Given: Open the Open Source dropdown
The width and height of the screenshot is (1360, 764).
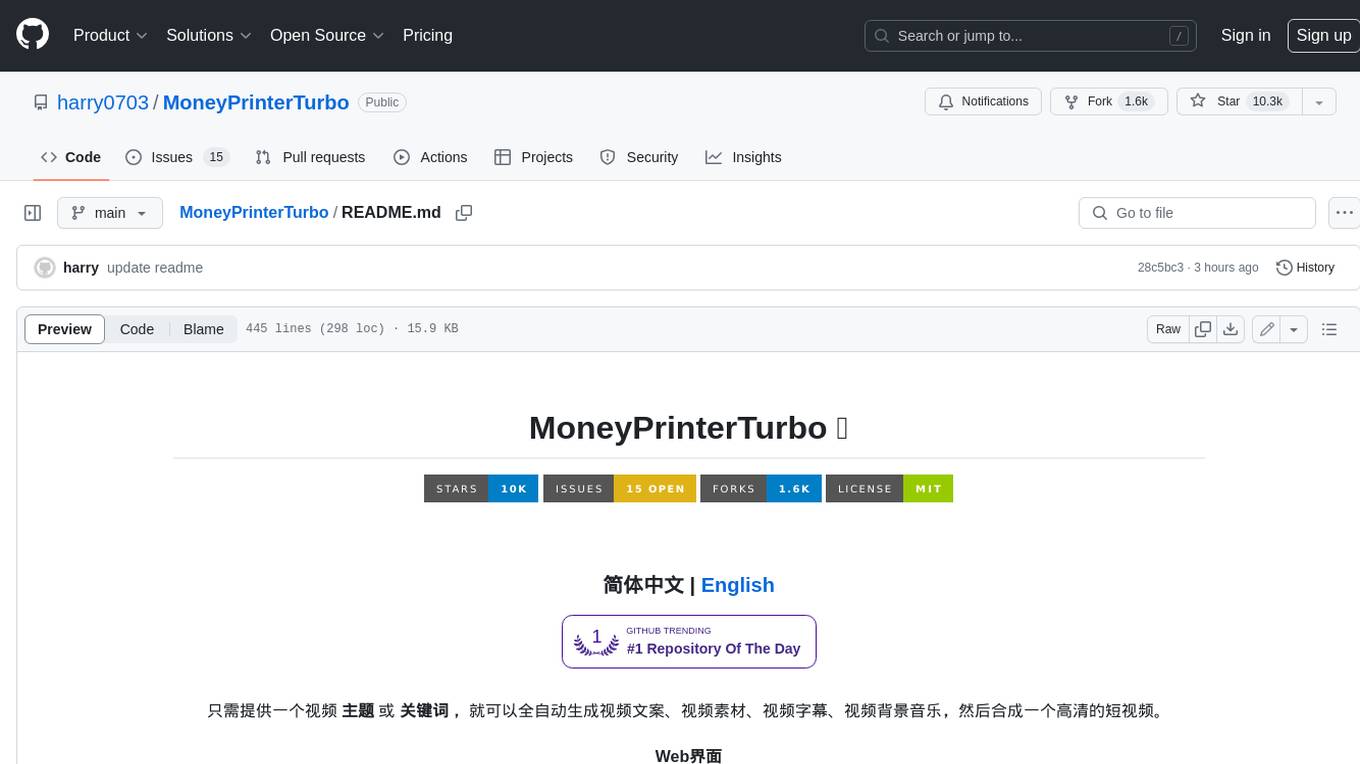Looking at the screenshot, I should 327,35.
